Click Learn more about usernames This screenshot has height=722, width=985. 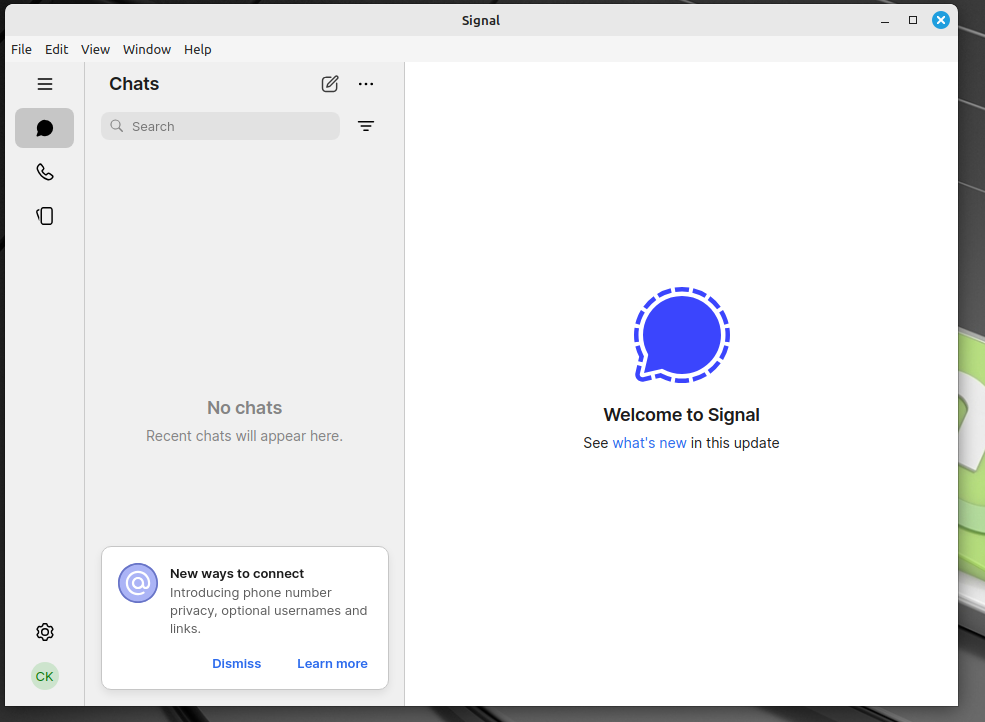coord(332,664)
